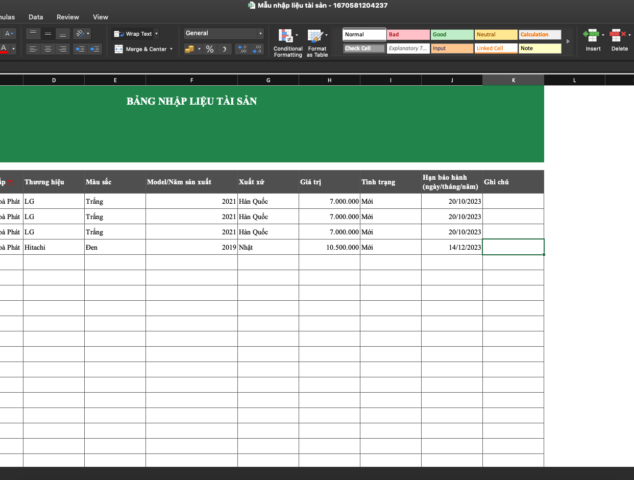Choose the red font color swatch
This screenshot has height=480, width=634.
coord(6,48)
